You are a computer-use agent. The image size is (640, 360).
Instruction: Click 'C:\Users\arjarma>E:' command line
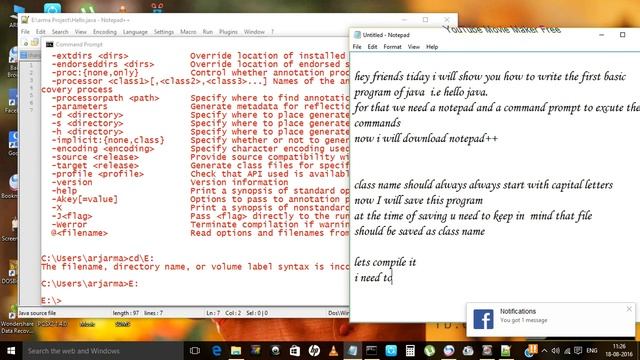click(90, 284)
